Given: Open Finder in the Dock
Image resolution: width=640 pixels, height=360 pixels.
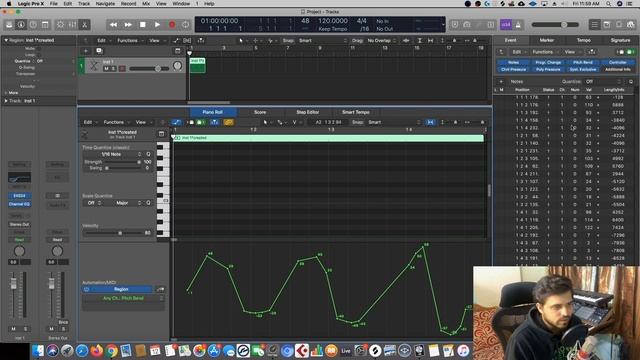Looking at the screenshot, I should coord(38,351).
